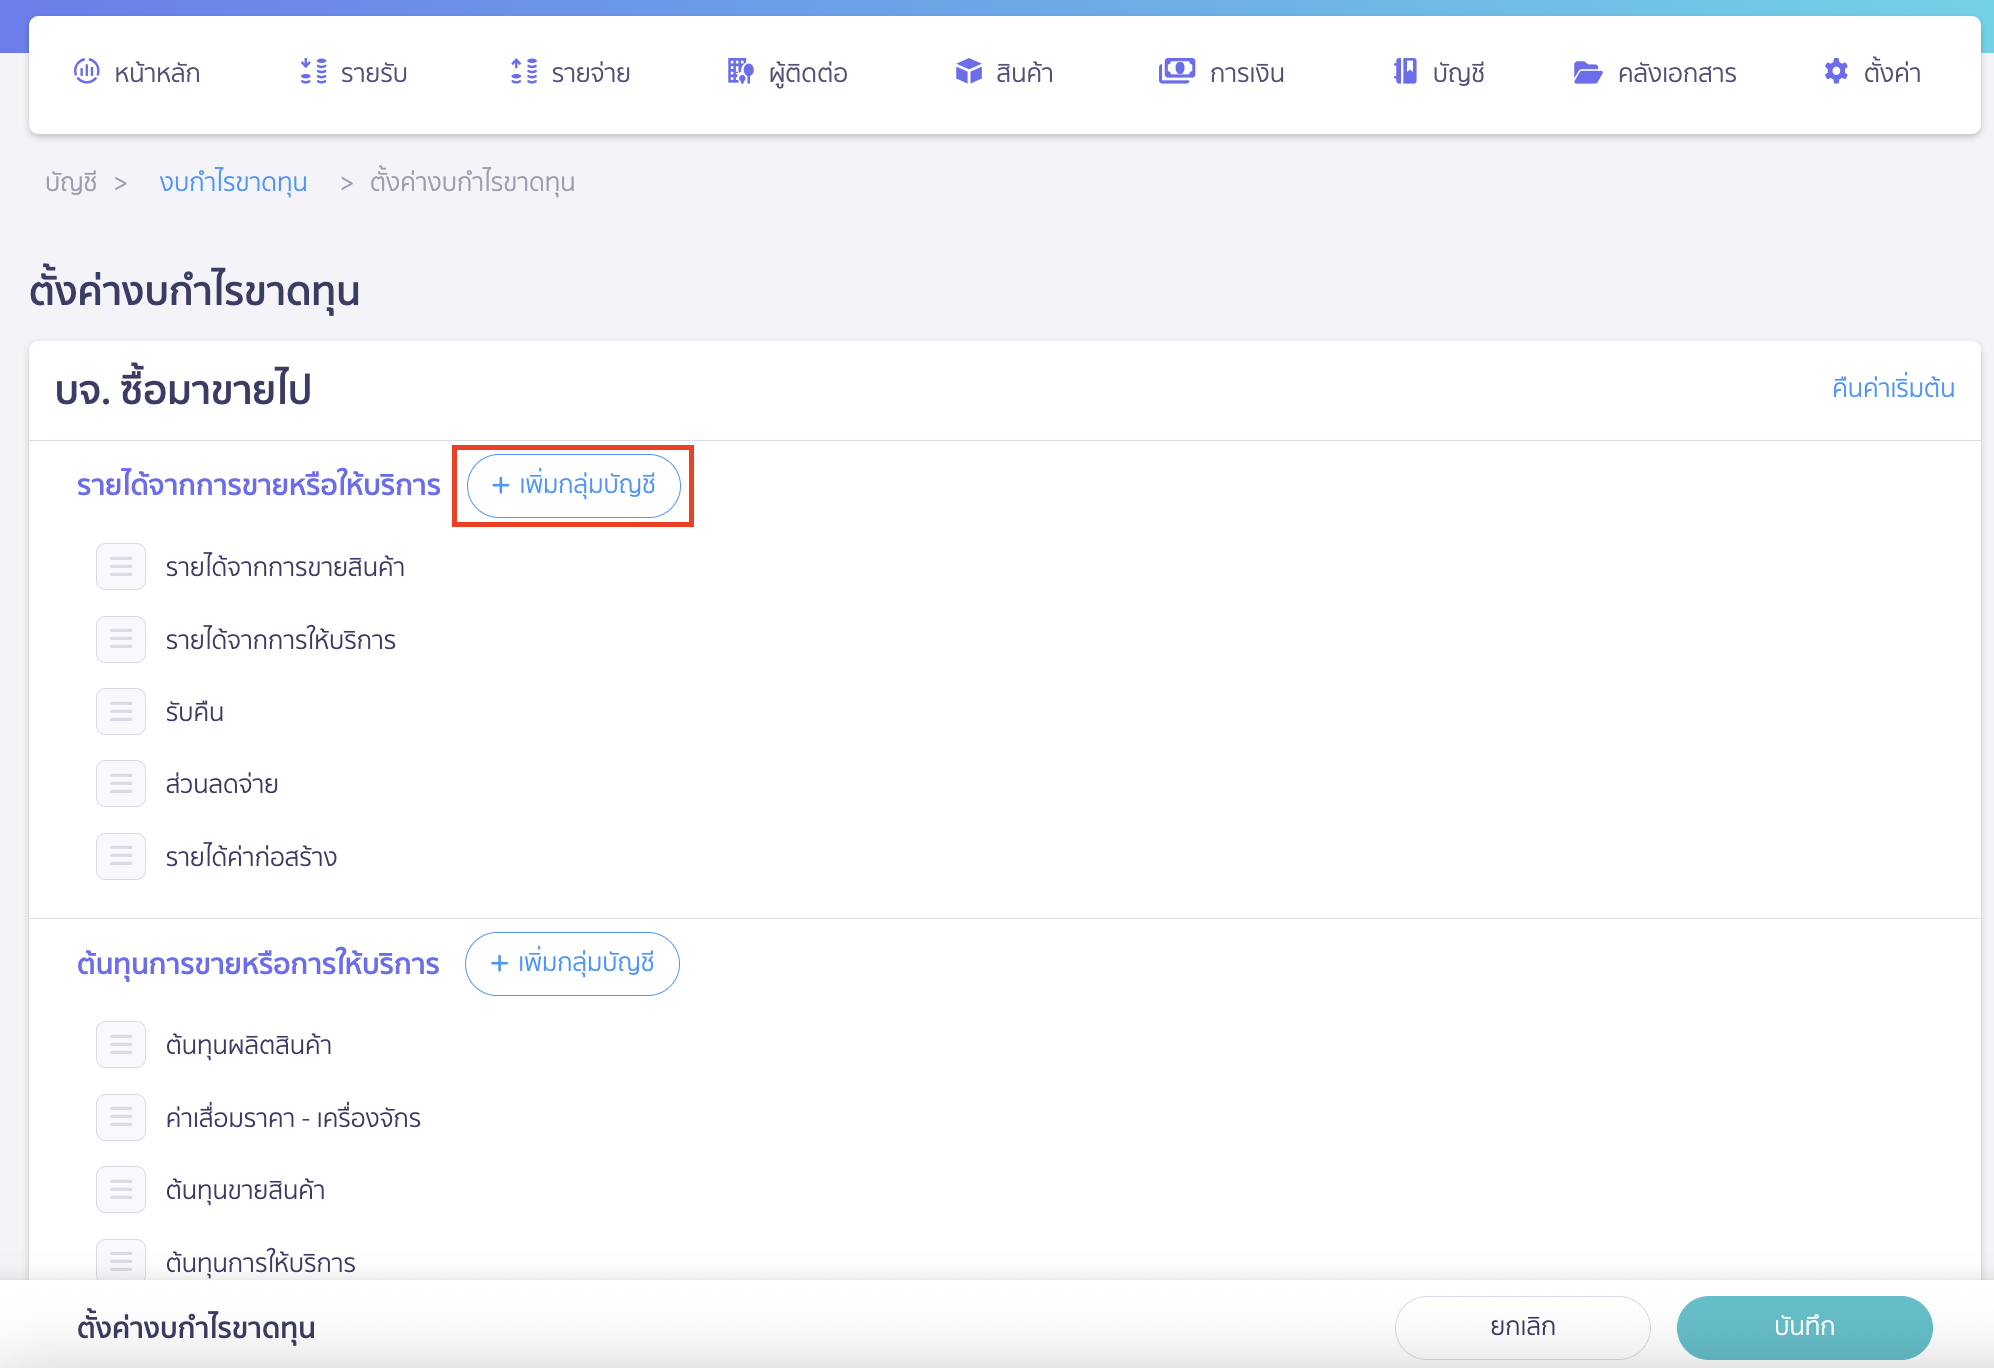Select the ส่วนลดจ่าย account row
This screenshot has height=1368, width=1994.
[222, 784]
